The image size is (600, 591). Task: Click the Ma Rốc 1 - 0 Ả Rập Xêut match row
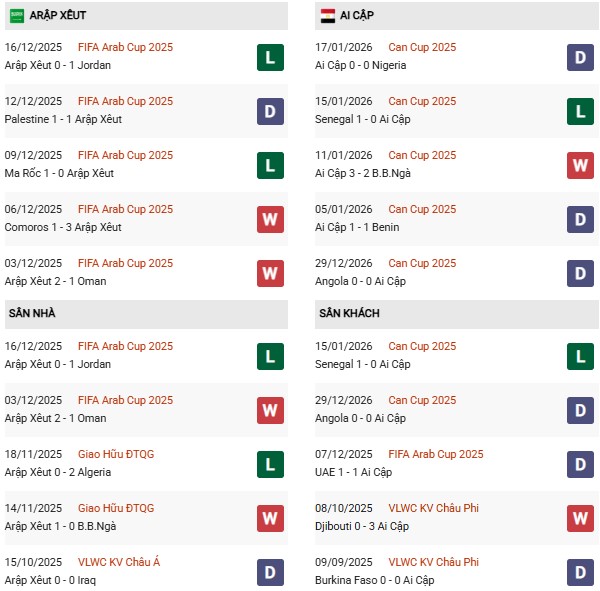point(60,173)
